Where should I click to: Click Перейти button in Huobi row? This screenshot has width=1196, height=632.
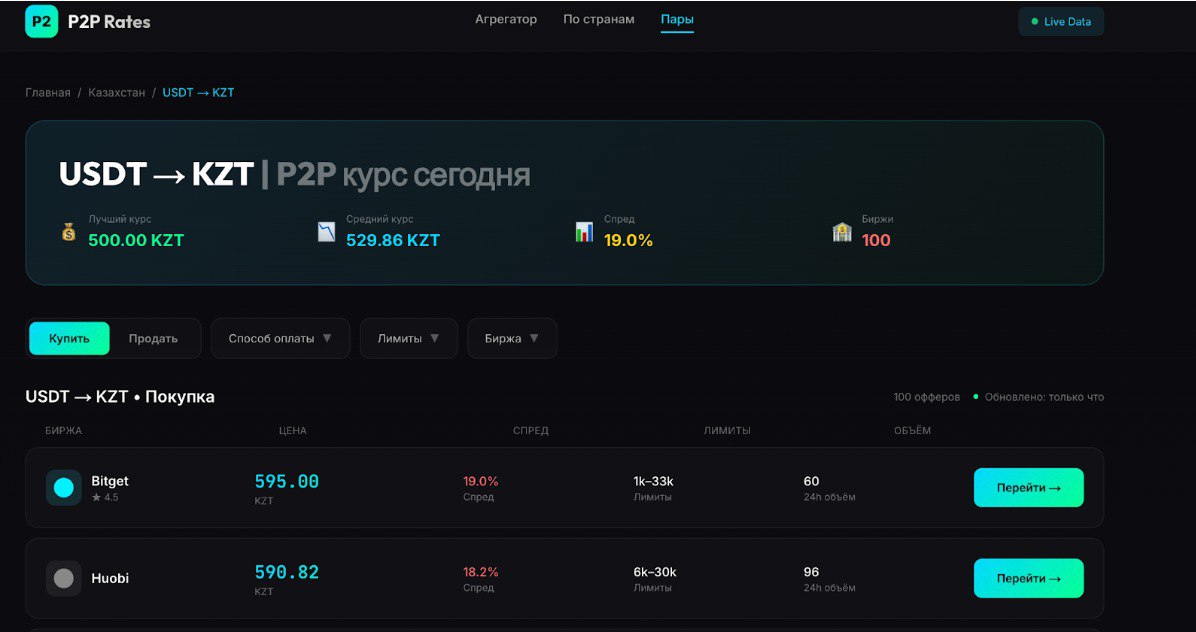1028,579
